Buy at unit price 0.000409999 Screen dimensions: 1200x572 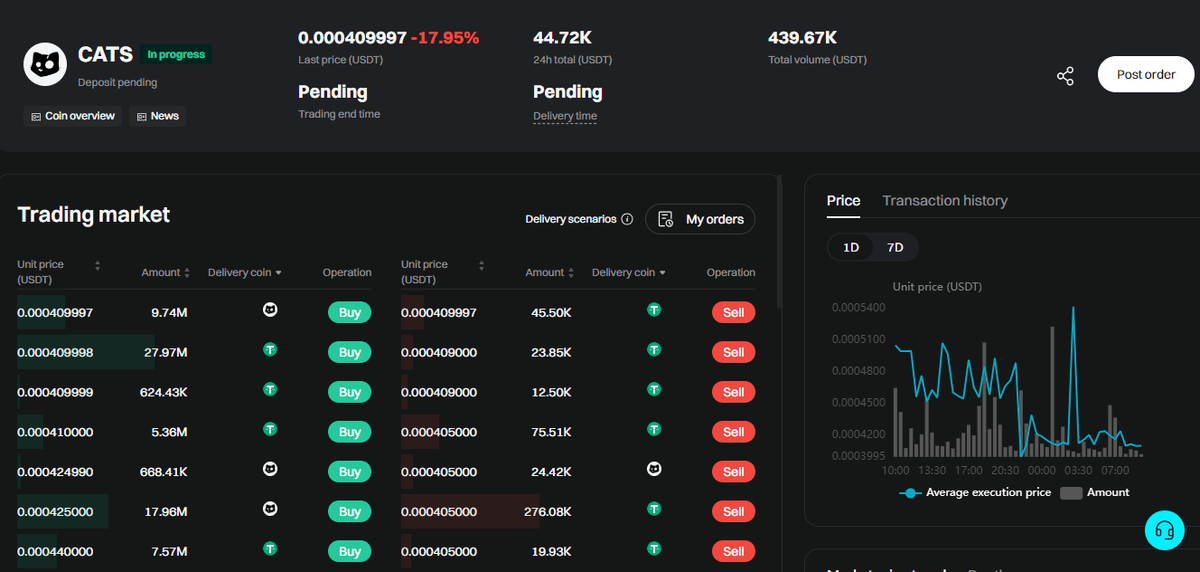[349, 392]
